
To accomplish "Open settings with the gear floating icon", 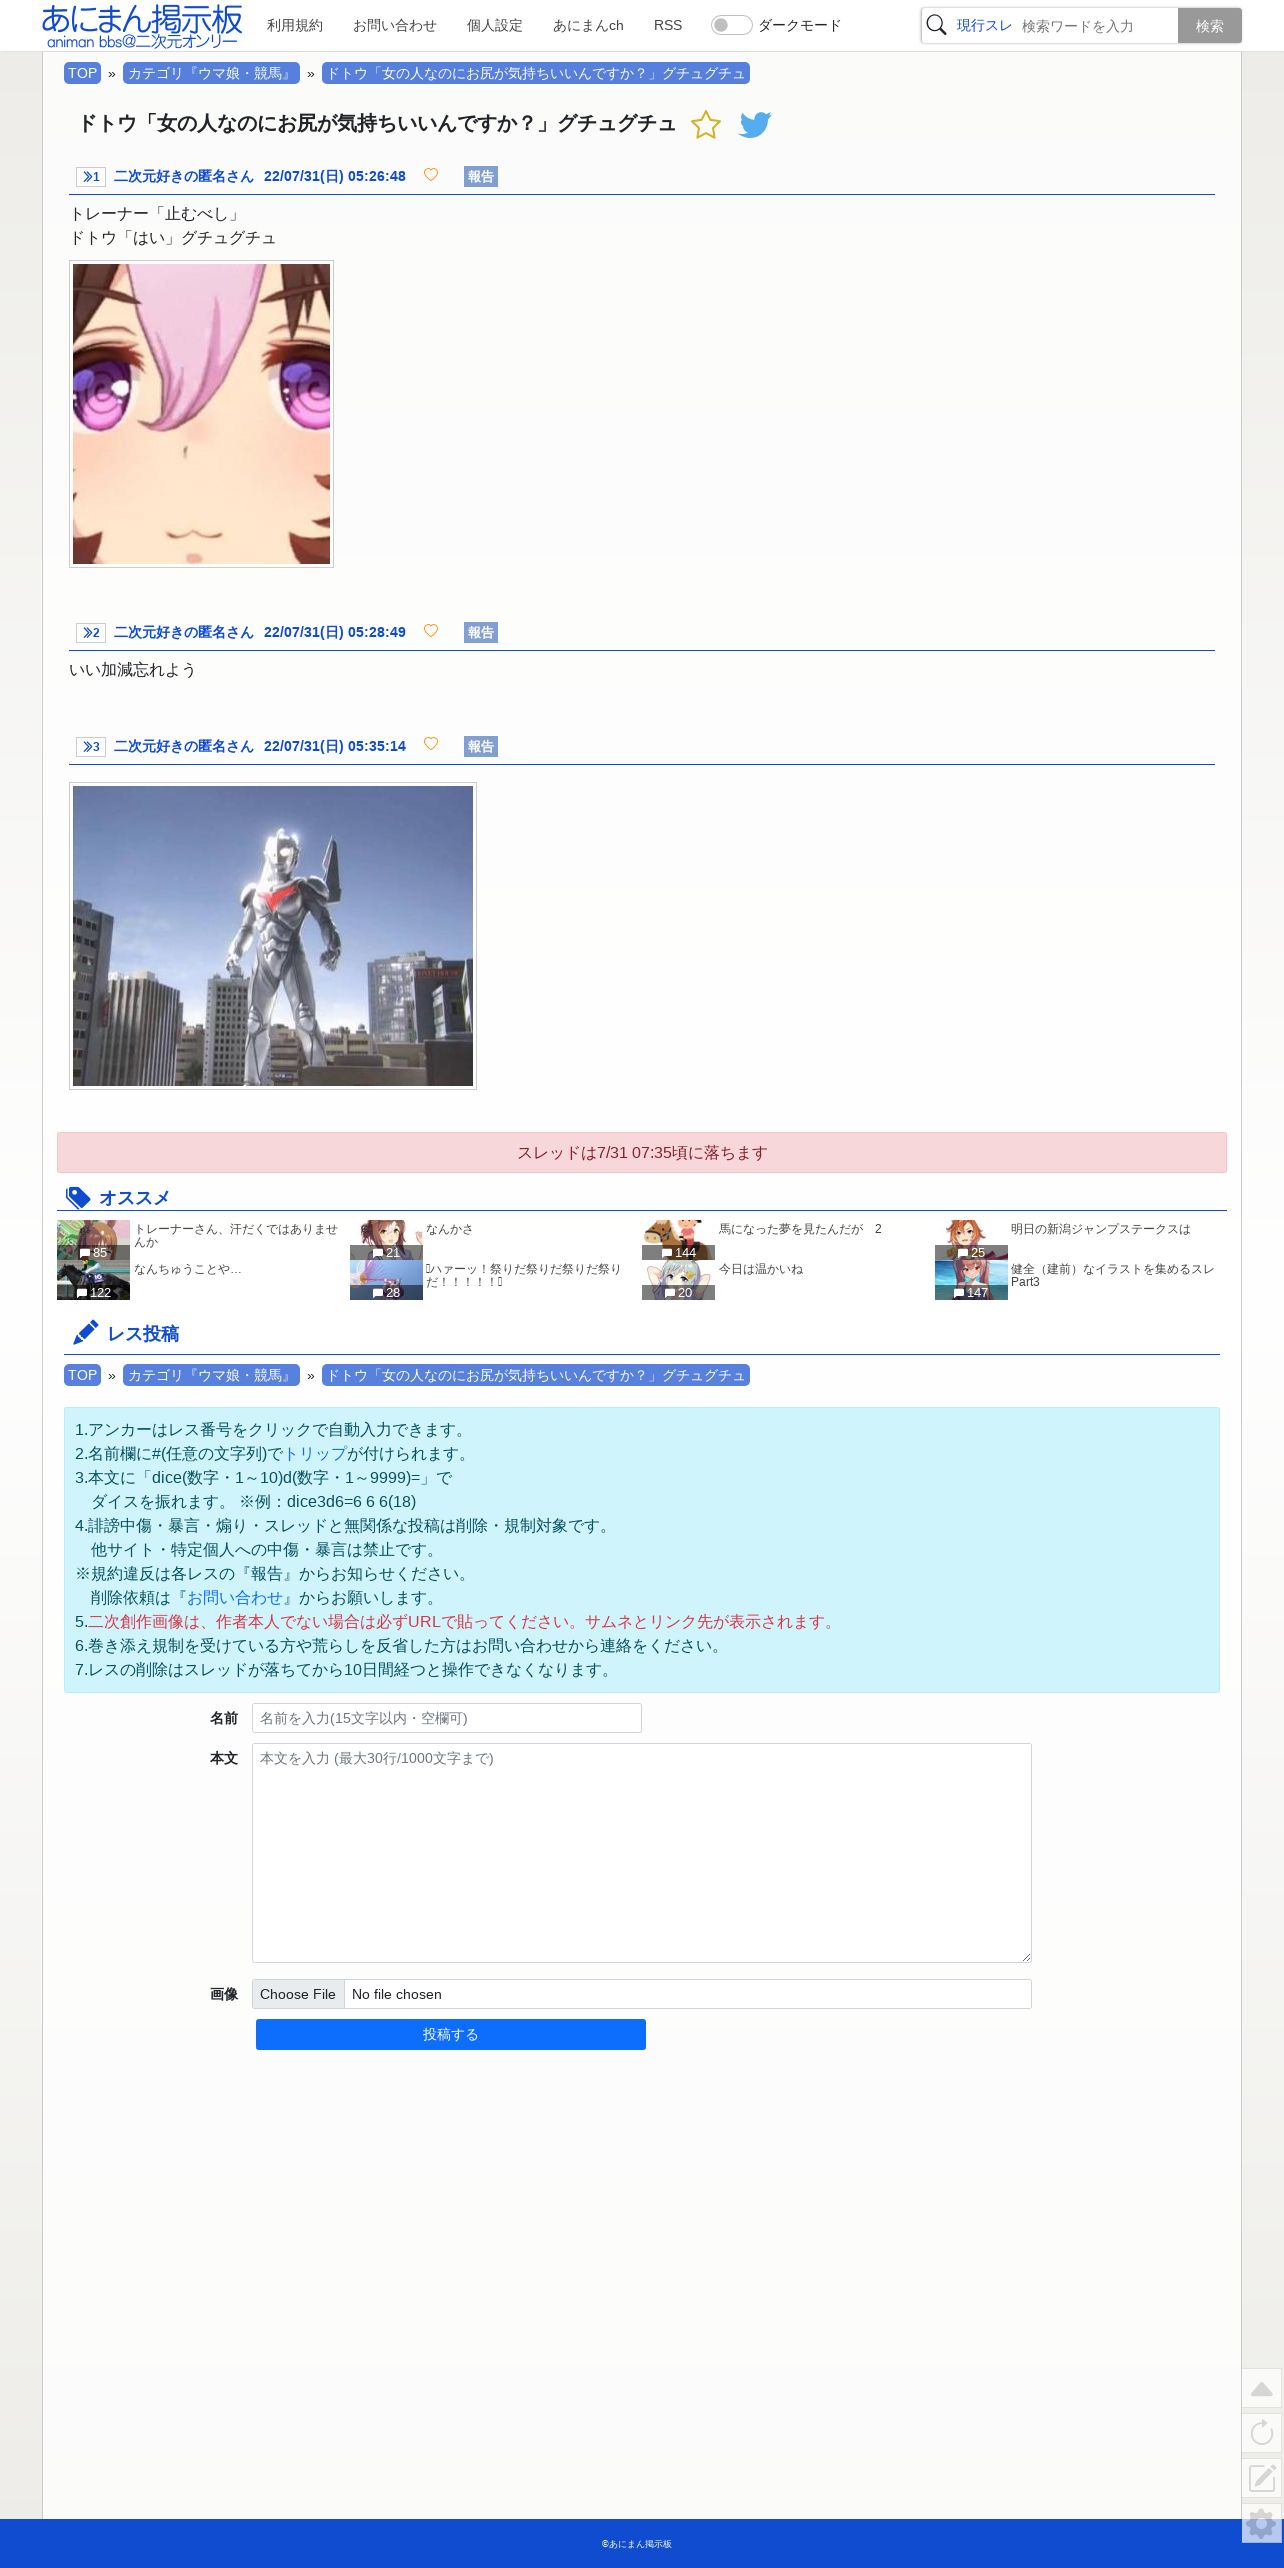I will [1262, 2523].
